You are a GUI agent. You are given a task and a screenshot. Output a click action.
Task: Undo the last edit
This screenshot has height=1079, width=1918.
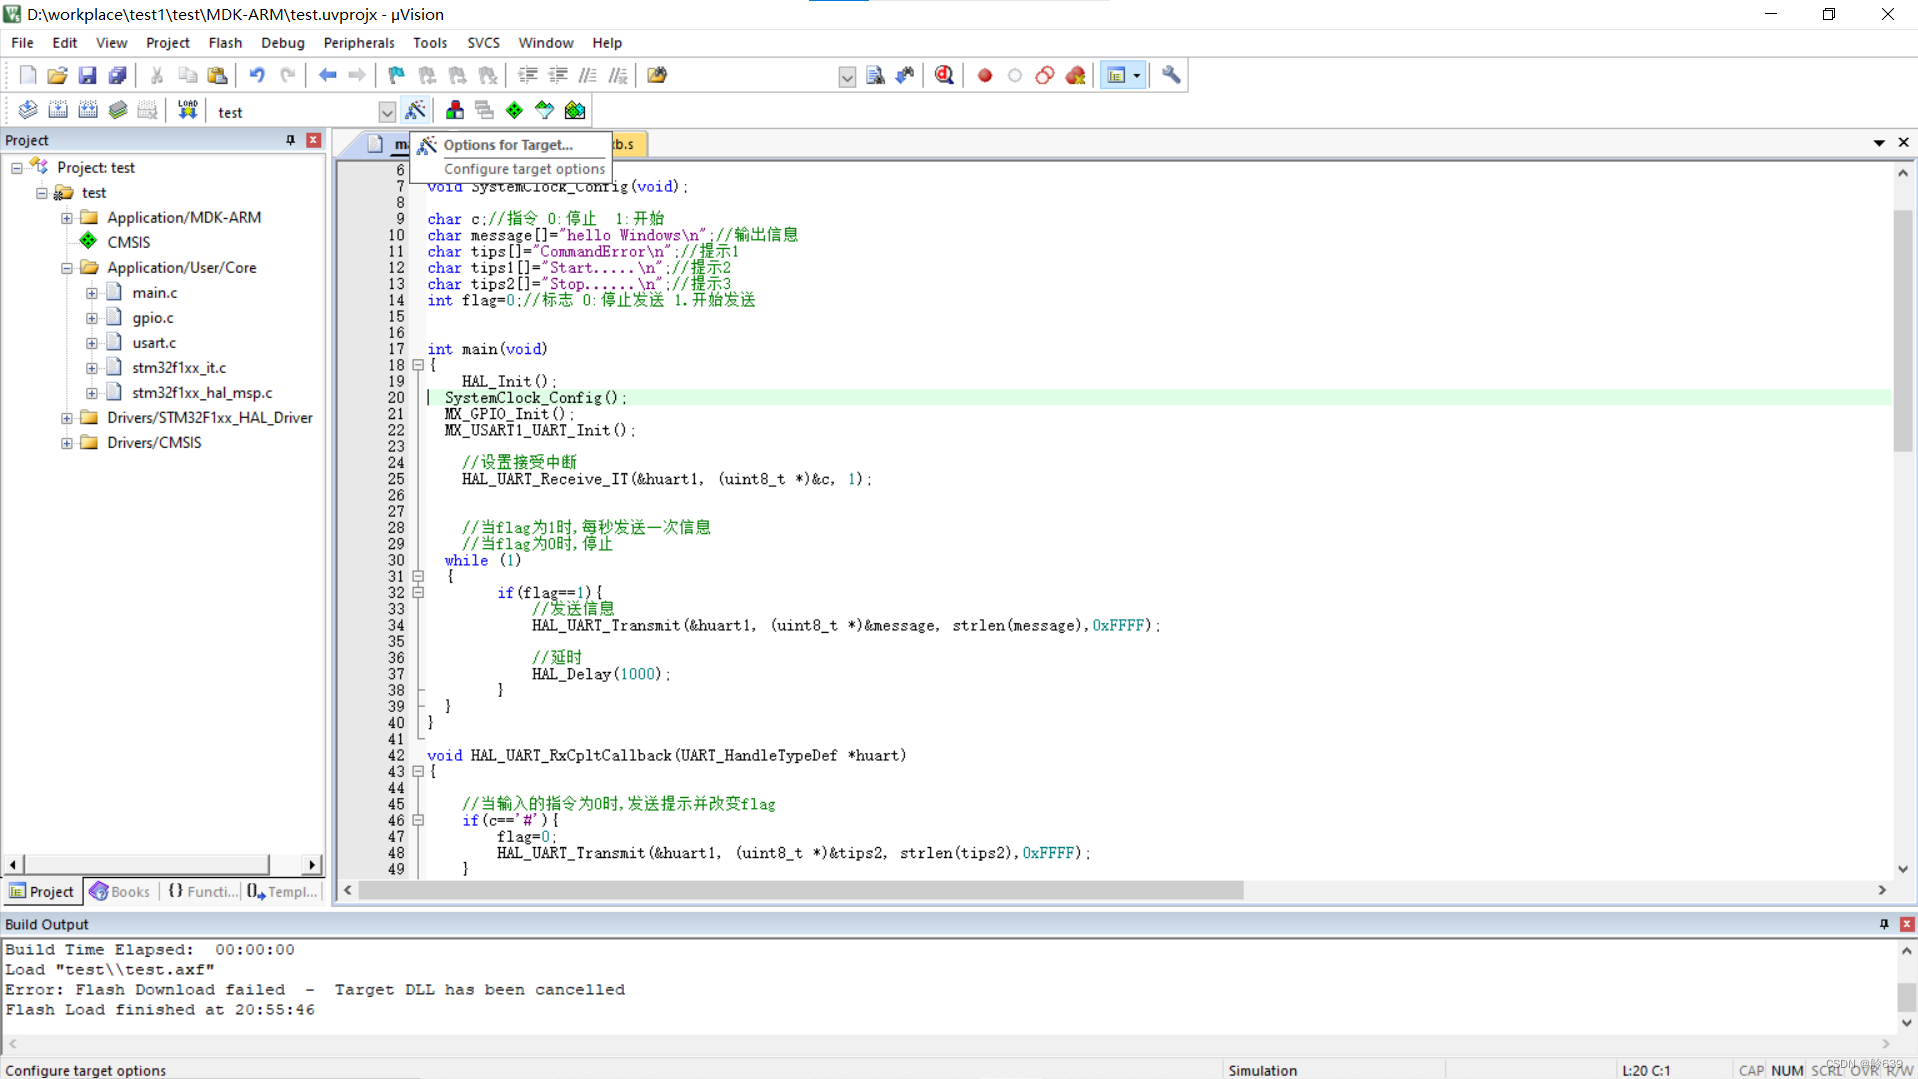tap(257, 75)
